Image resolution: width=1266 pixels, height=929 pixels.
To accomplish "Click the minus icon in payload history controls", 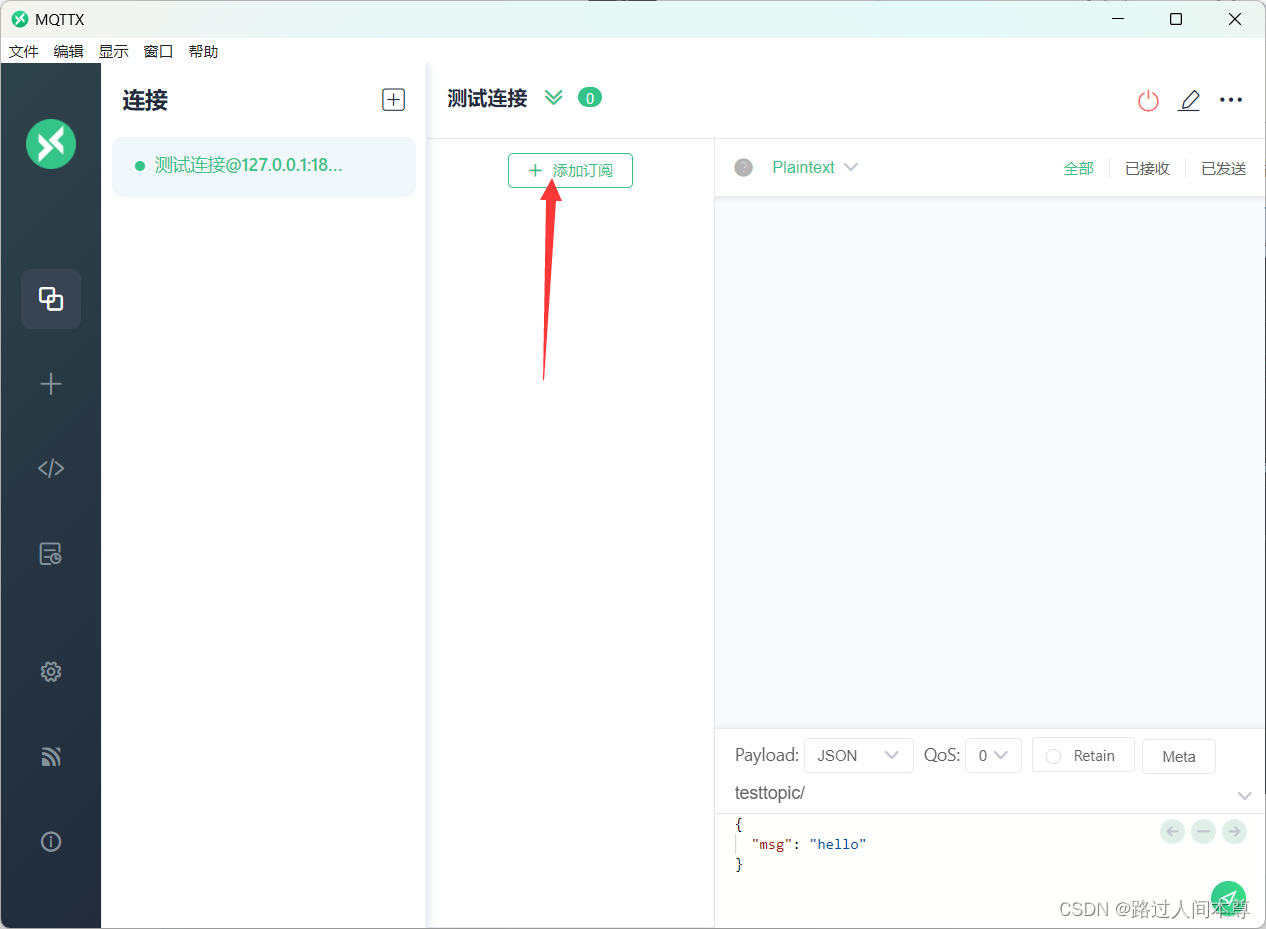I will [x=1204, y=831].
